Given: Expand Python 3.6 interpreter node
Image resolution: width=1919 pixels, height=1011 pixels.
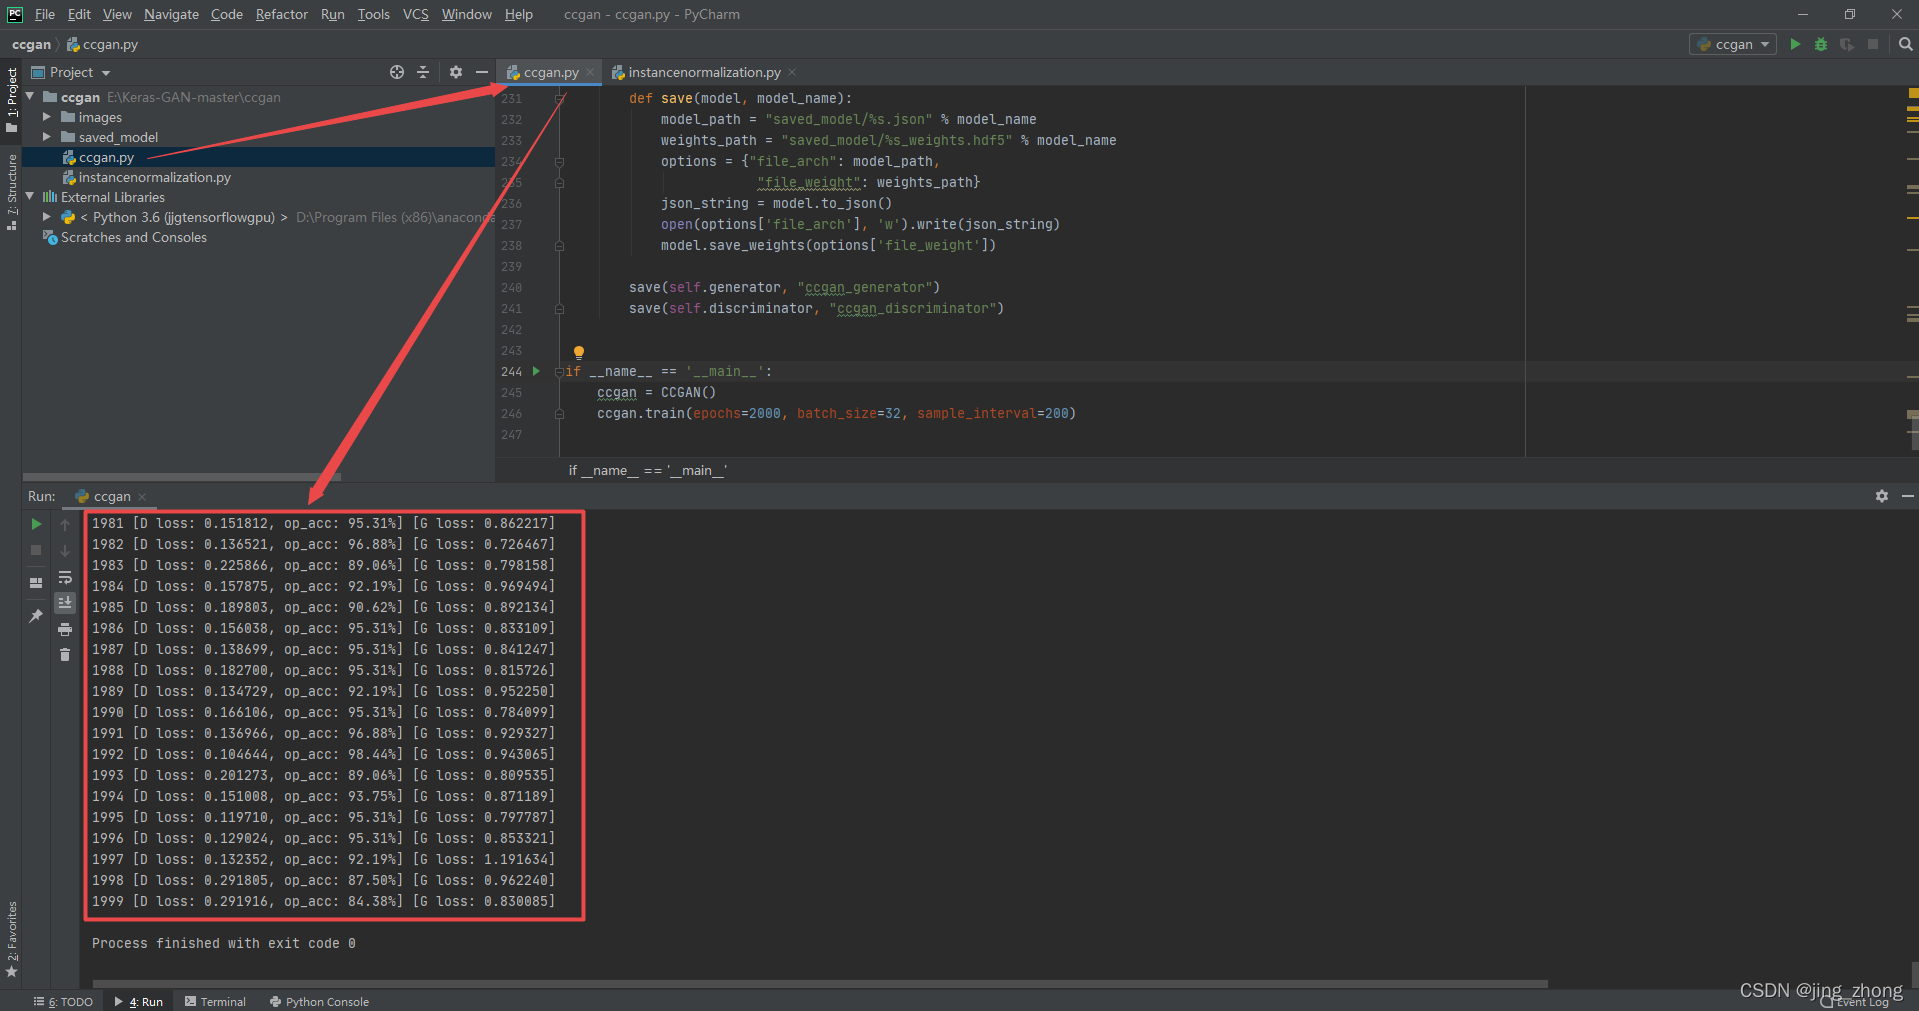Looking at the screenshot, I should tap(46, 217).
